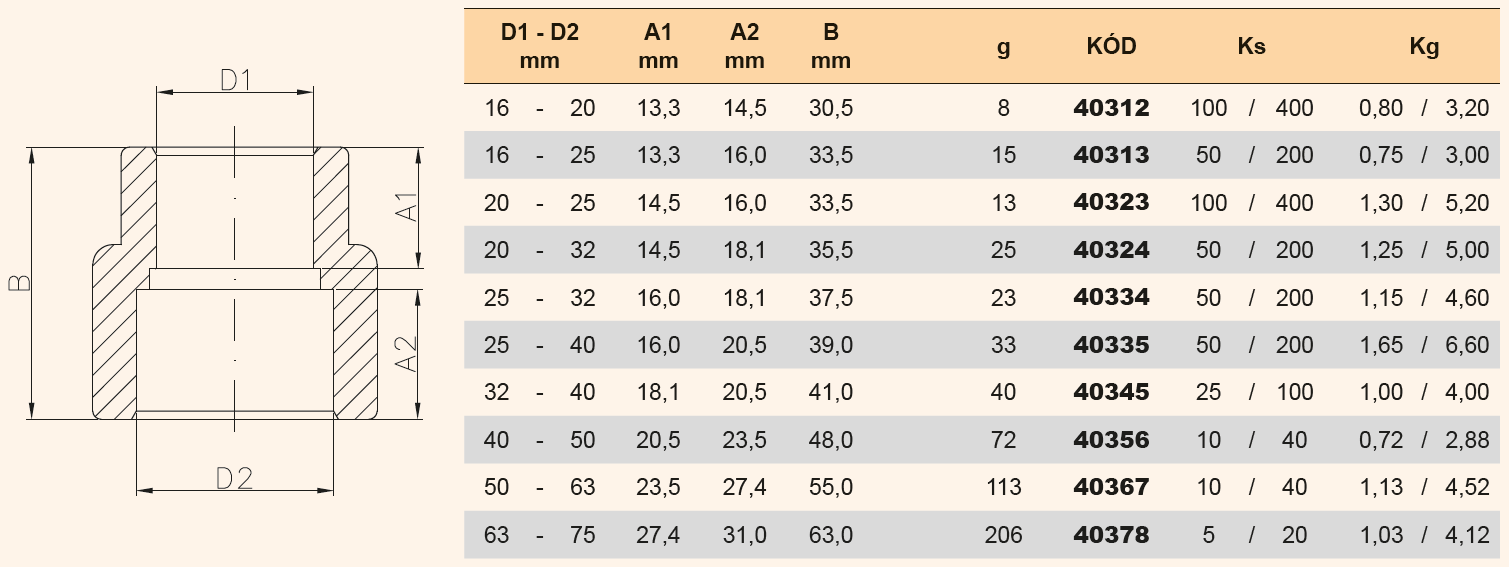Click the B value 30,5
The image size is (1509, 567).
click(x=831, y=108)
